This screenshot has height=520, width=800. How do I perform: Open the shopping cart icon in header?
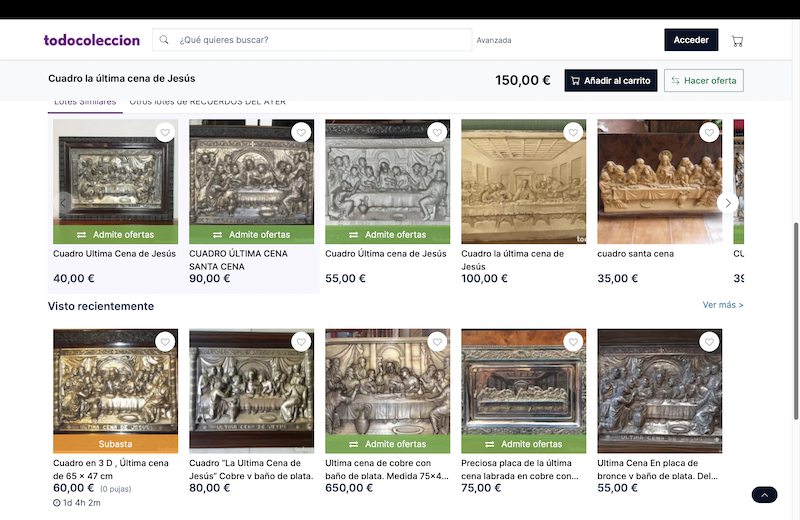pyautogui.click(x=737, y=41)
